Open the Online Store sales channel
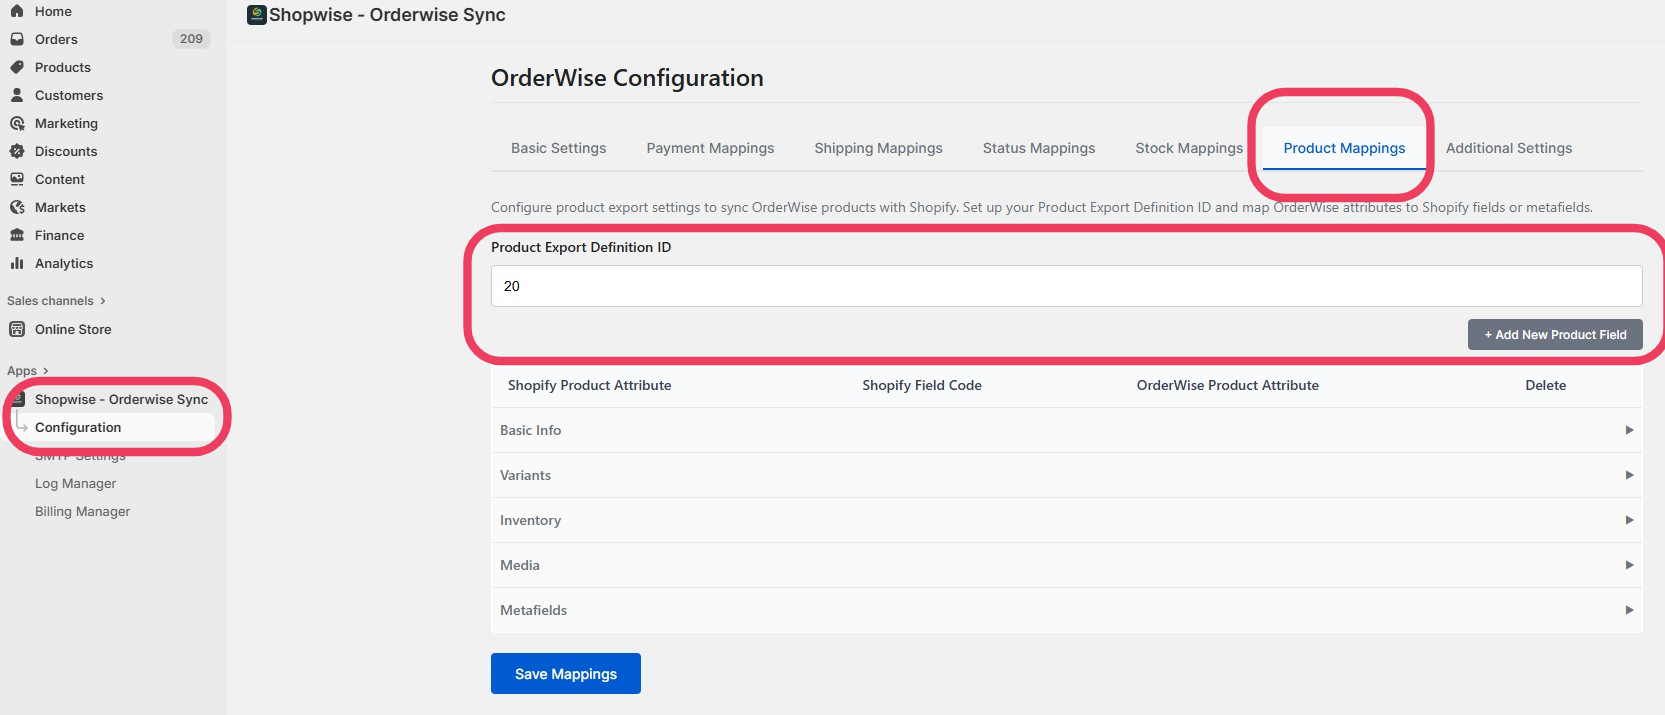 tap(73, 329)
